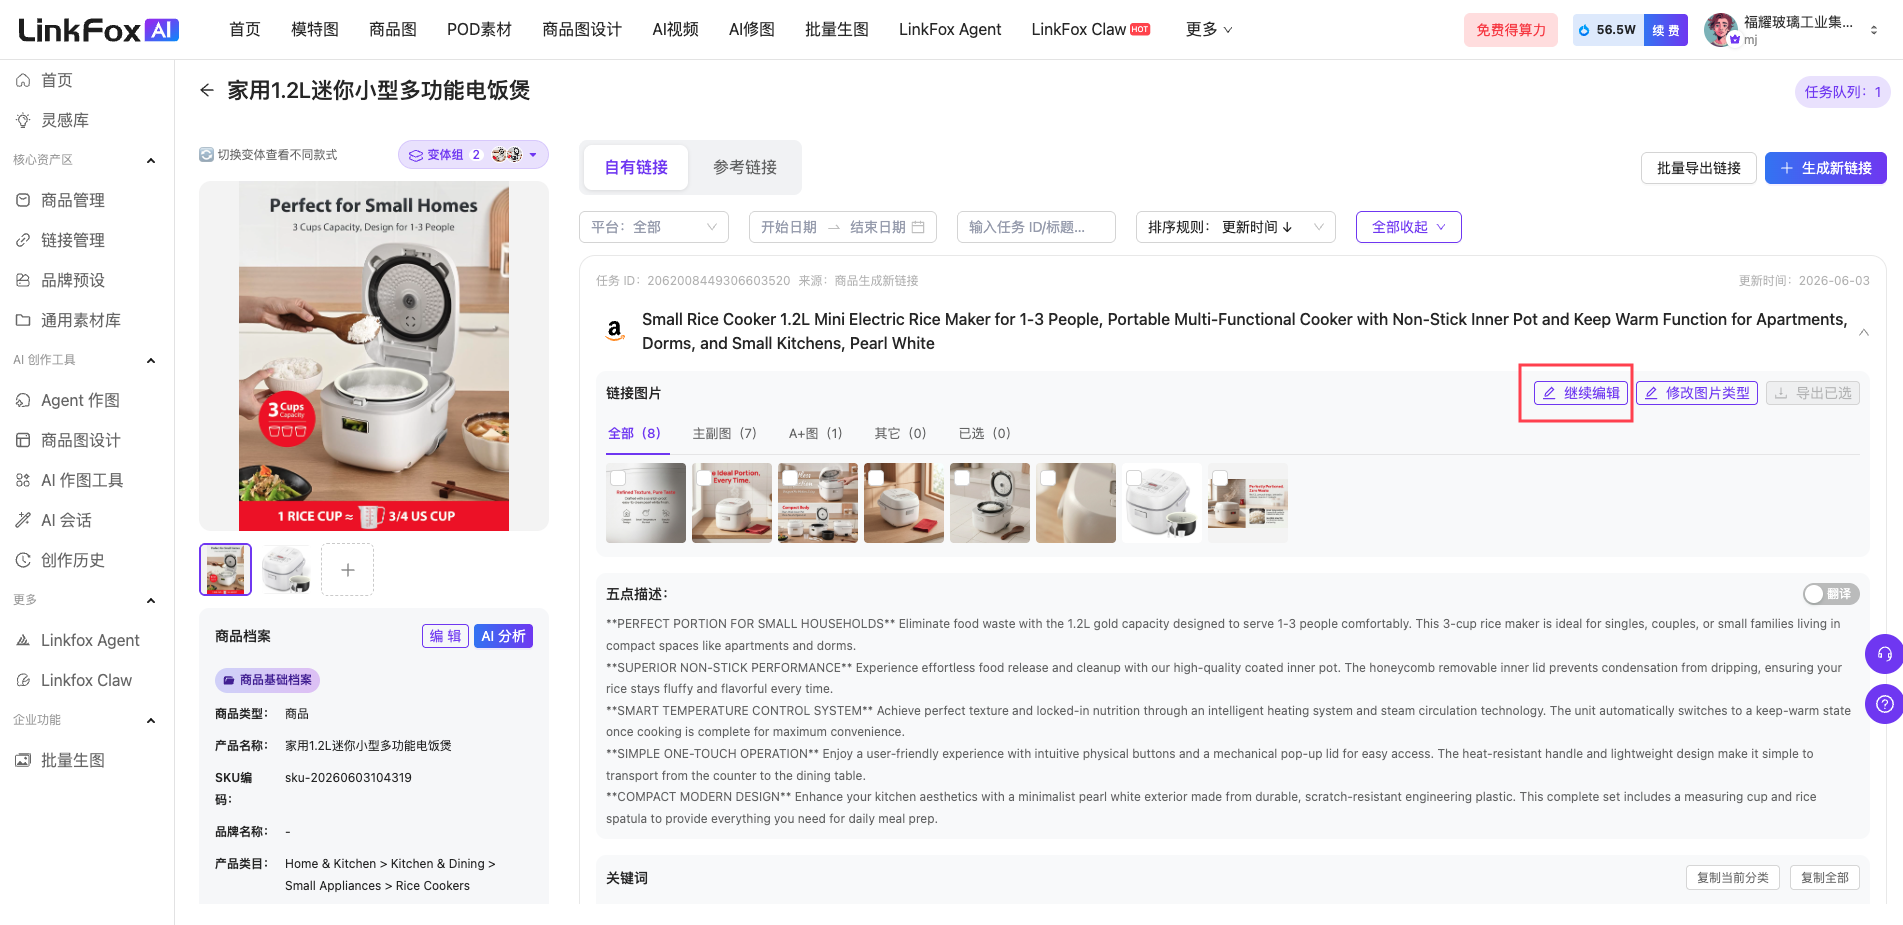The height and width of the screenshot is (925, 1903).
Task: Open the 平台: 全部 dropdown
Action: pos(654,227)
